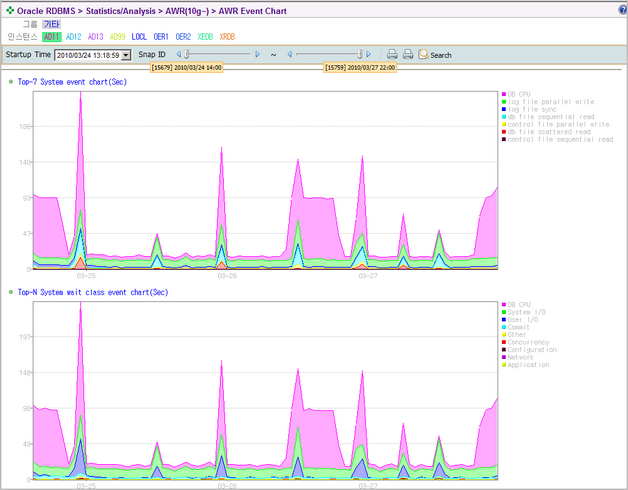The width and height of the screenshot is (628, 490).
Task: Click the second printer icon
Action: 408,54
